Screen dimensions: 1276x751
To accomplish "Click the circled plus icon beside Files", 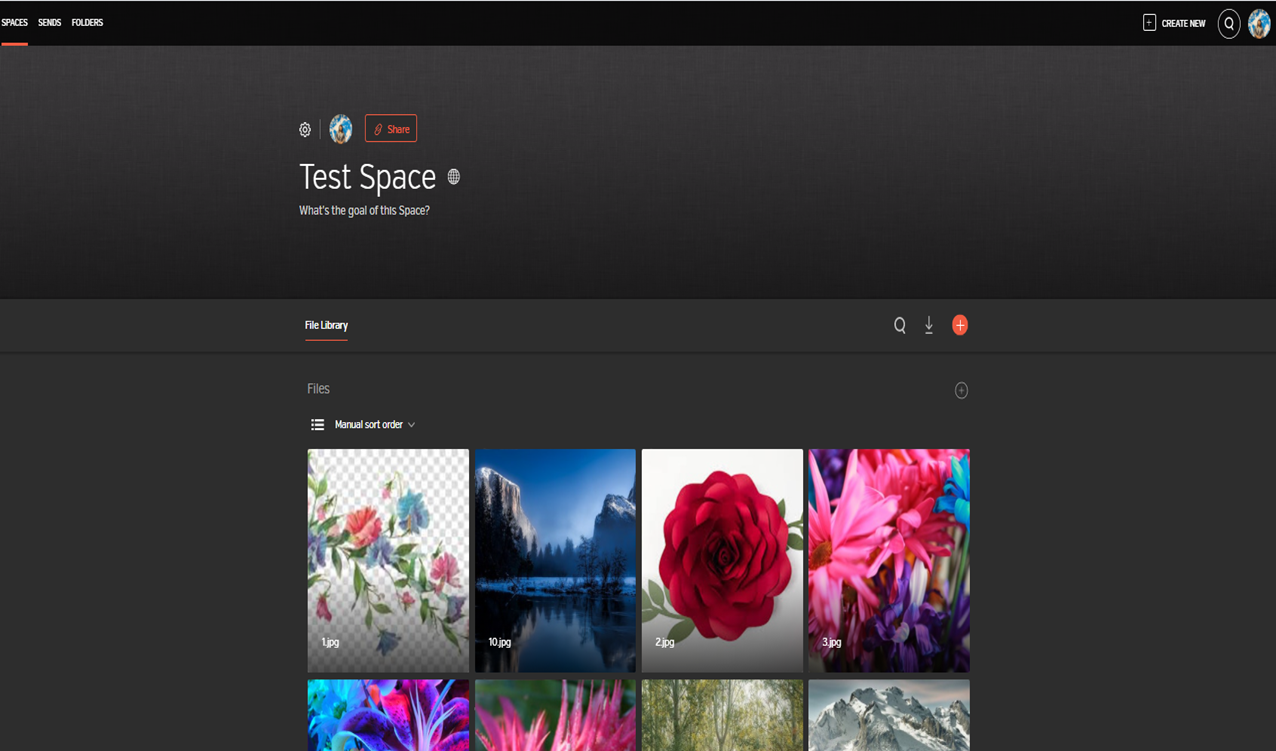I will click(x=961, y=390).
